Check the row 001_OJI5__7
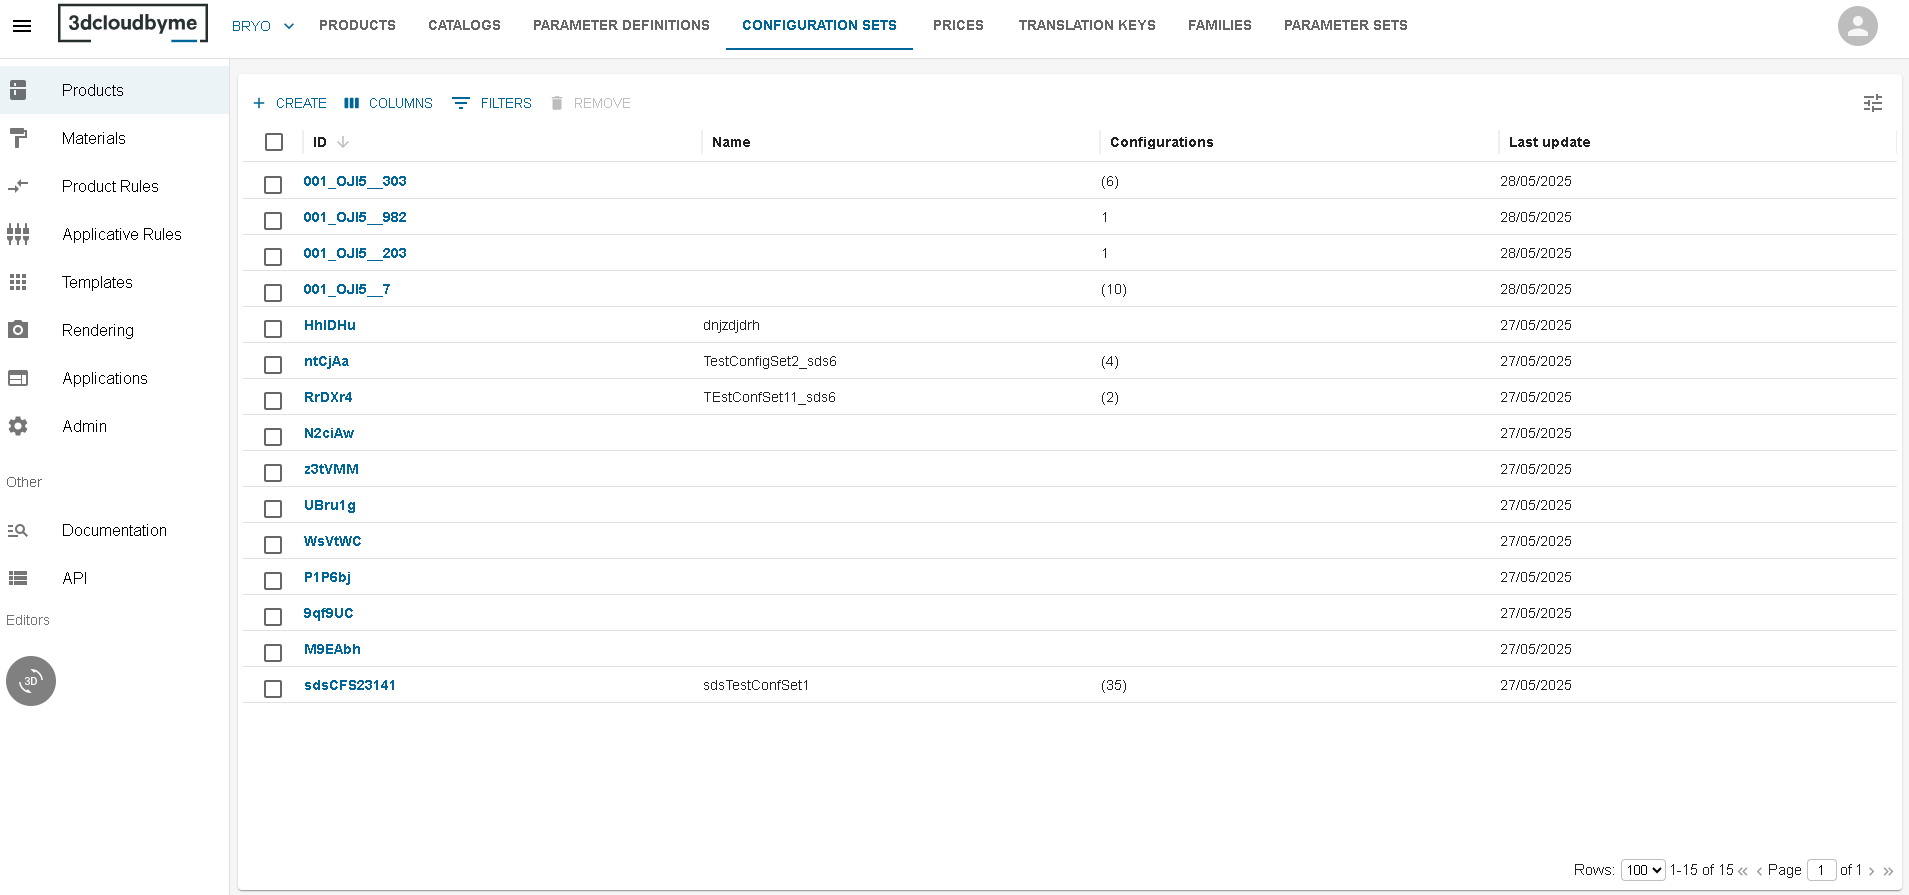1909x895 pixels. coord(273,293)
